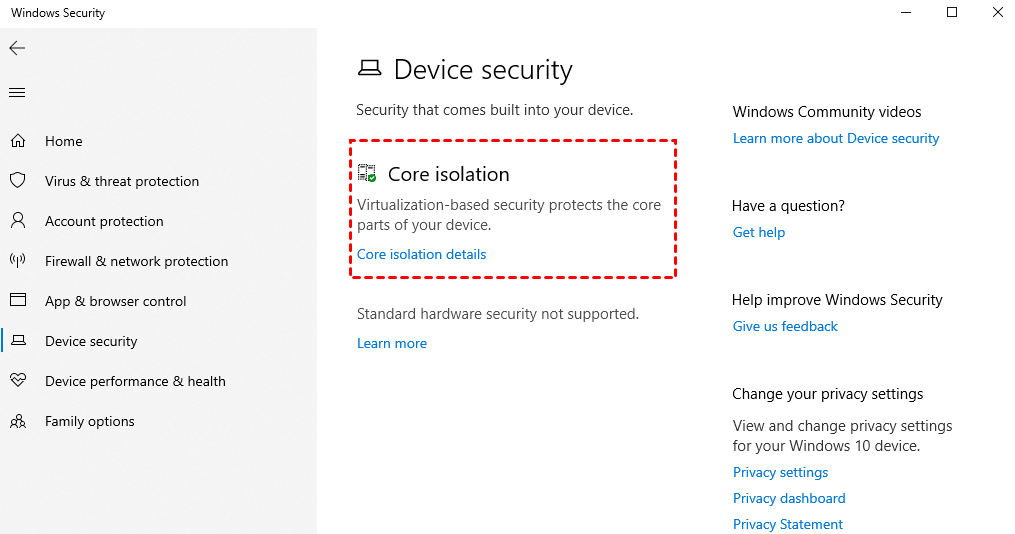Click the App & browser control window icon
The height and width of the screenshot is (534, 1015).
pyautogui.click(x=18, y=301)
